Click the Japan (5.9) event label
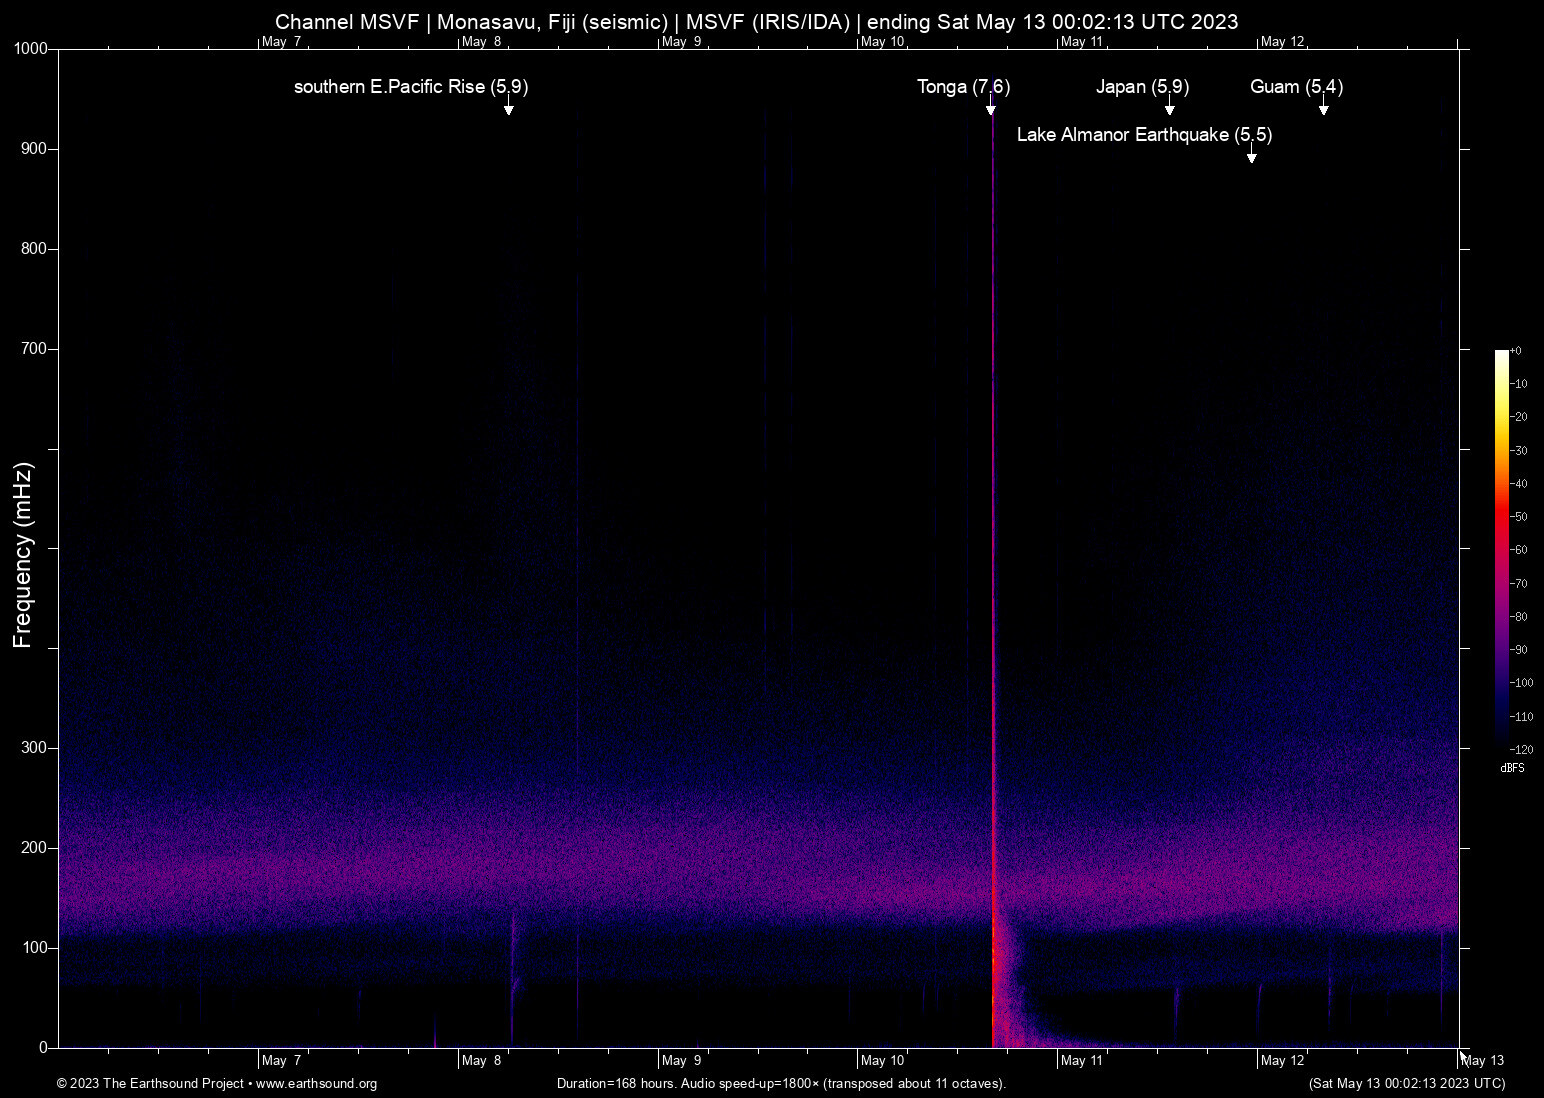Screen dimensions: 1544x1098 [x=1143, y=87]
